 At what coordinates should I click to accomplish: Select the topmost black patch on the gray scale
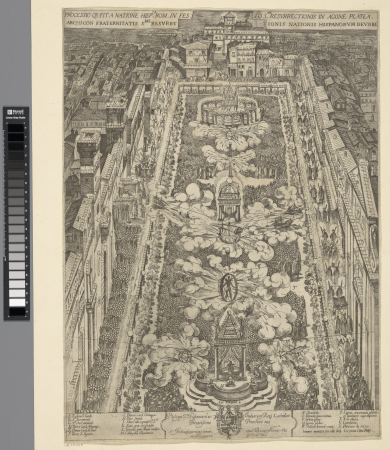click(x=17, y=128)
